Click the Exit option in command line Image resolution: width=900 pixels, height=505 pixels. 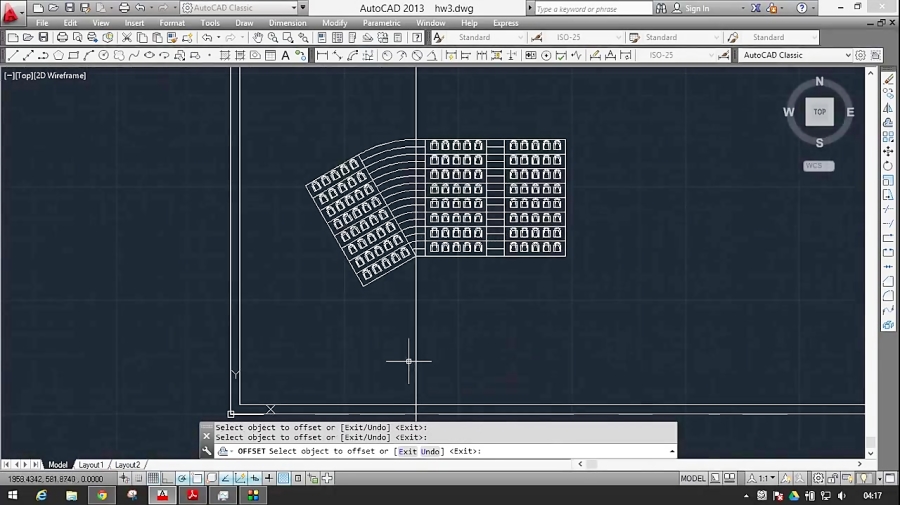pos(408,452)
